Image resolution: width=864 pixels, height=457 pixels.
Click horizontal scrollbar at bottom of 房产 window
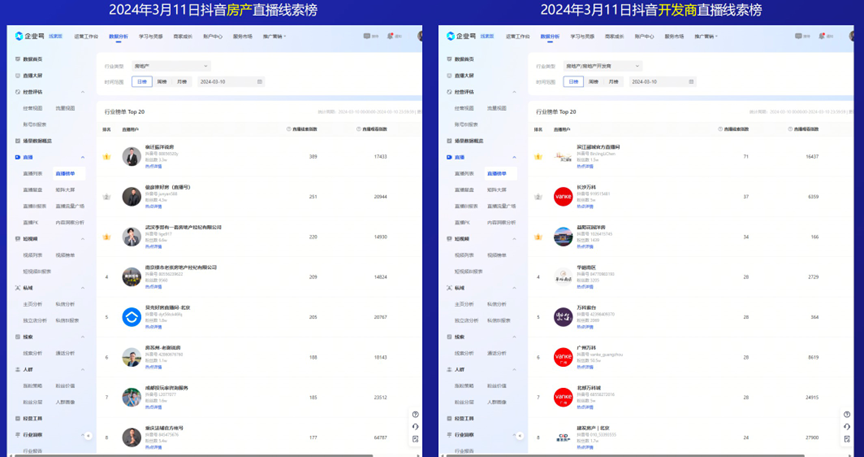(x=194, y=455)
